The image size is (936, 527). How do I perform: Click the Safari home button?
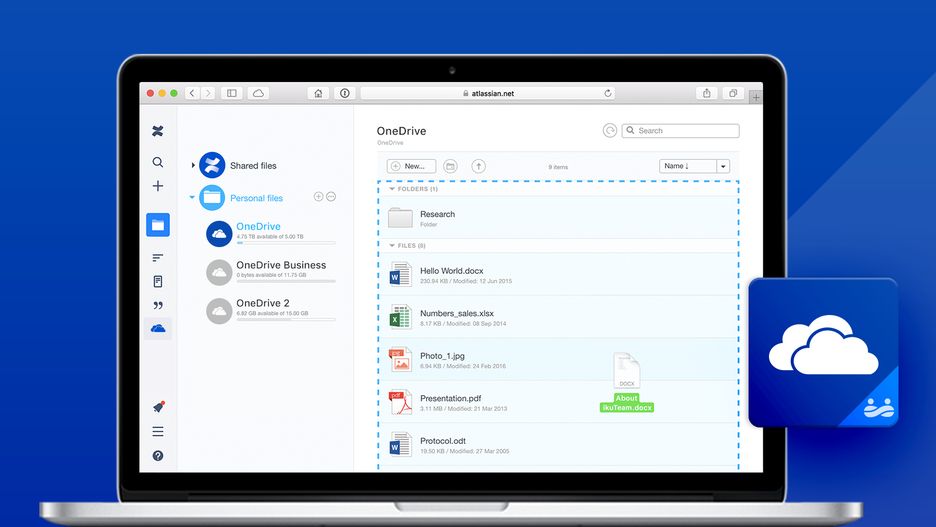(318, 93)
